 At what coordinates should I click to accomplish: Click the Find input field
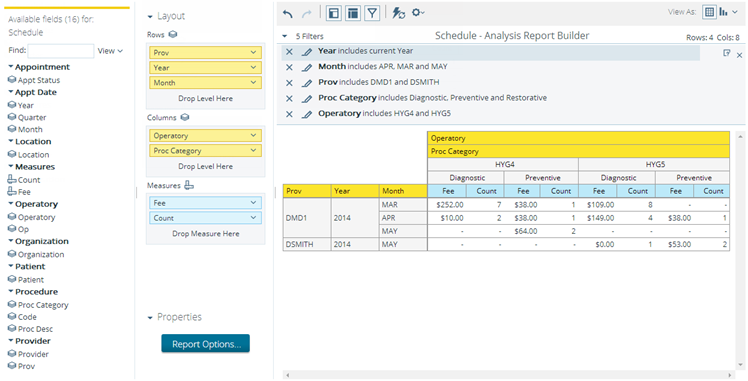[61, 51]
